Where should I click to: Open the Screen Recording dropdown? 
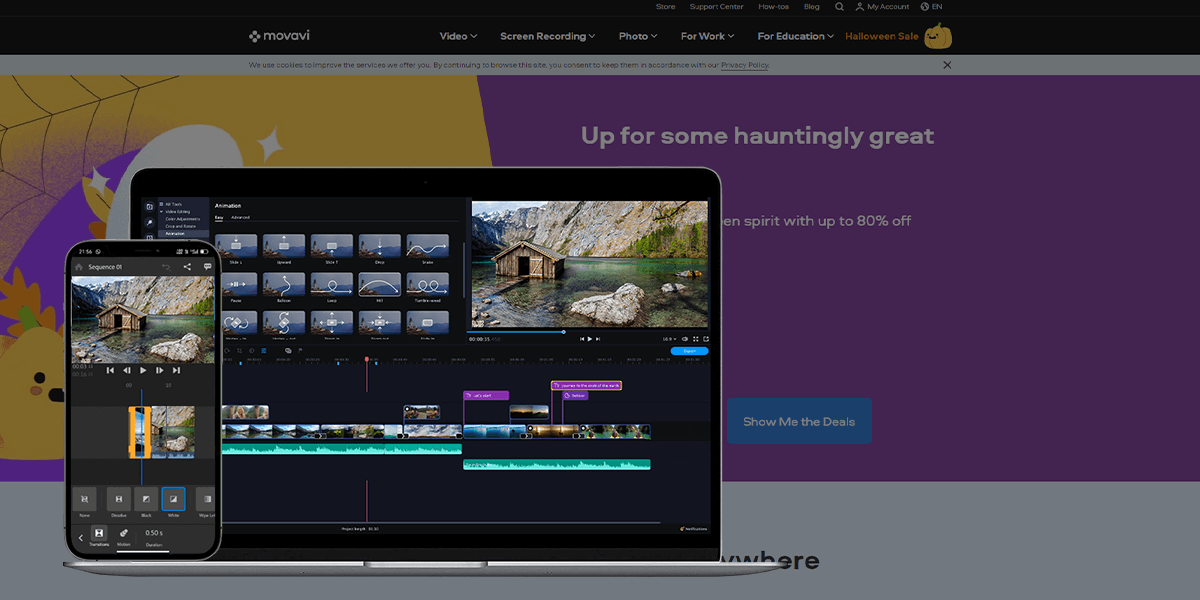click(547, 36)
